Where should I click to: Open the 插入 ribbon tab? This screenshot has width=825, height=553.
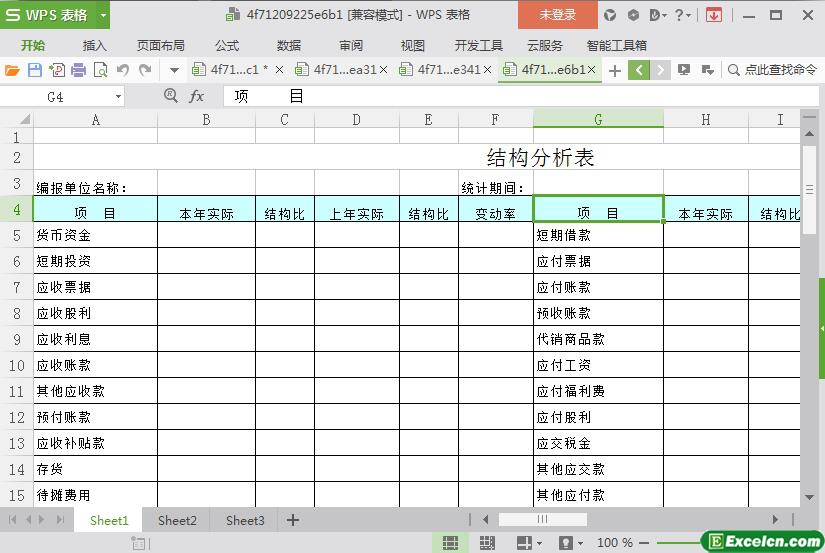point(95,46)
